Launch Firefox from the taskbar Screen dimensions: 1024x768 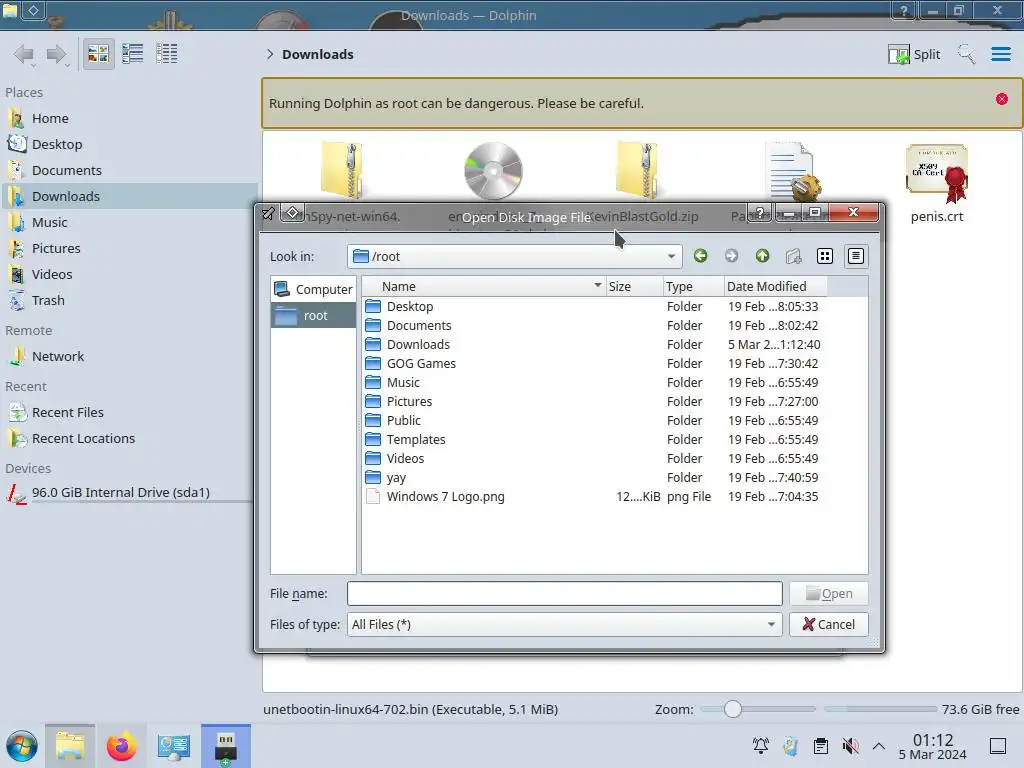(x=121, y=746)
